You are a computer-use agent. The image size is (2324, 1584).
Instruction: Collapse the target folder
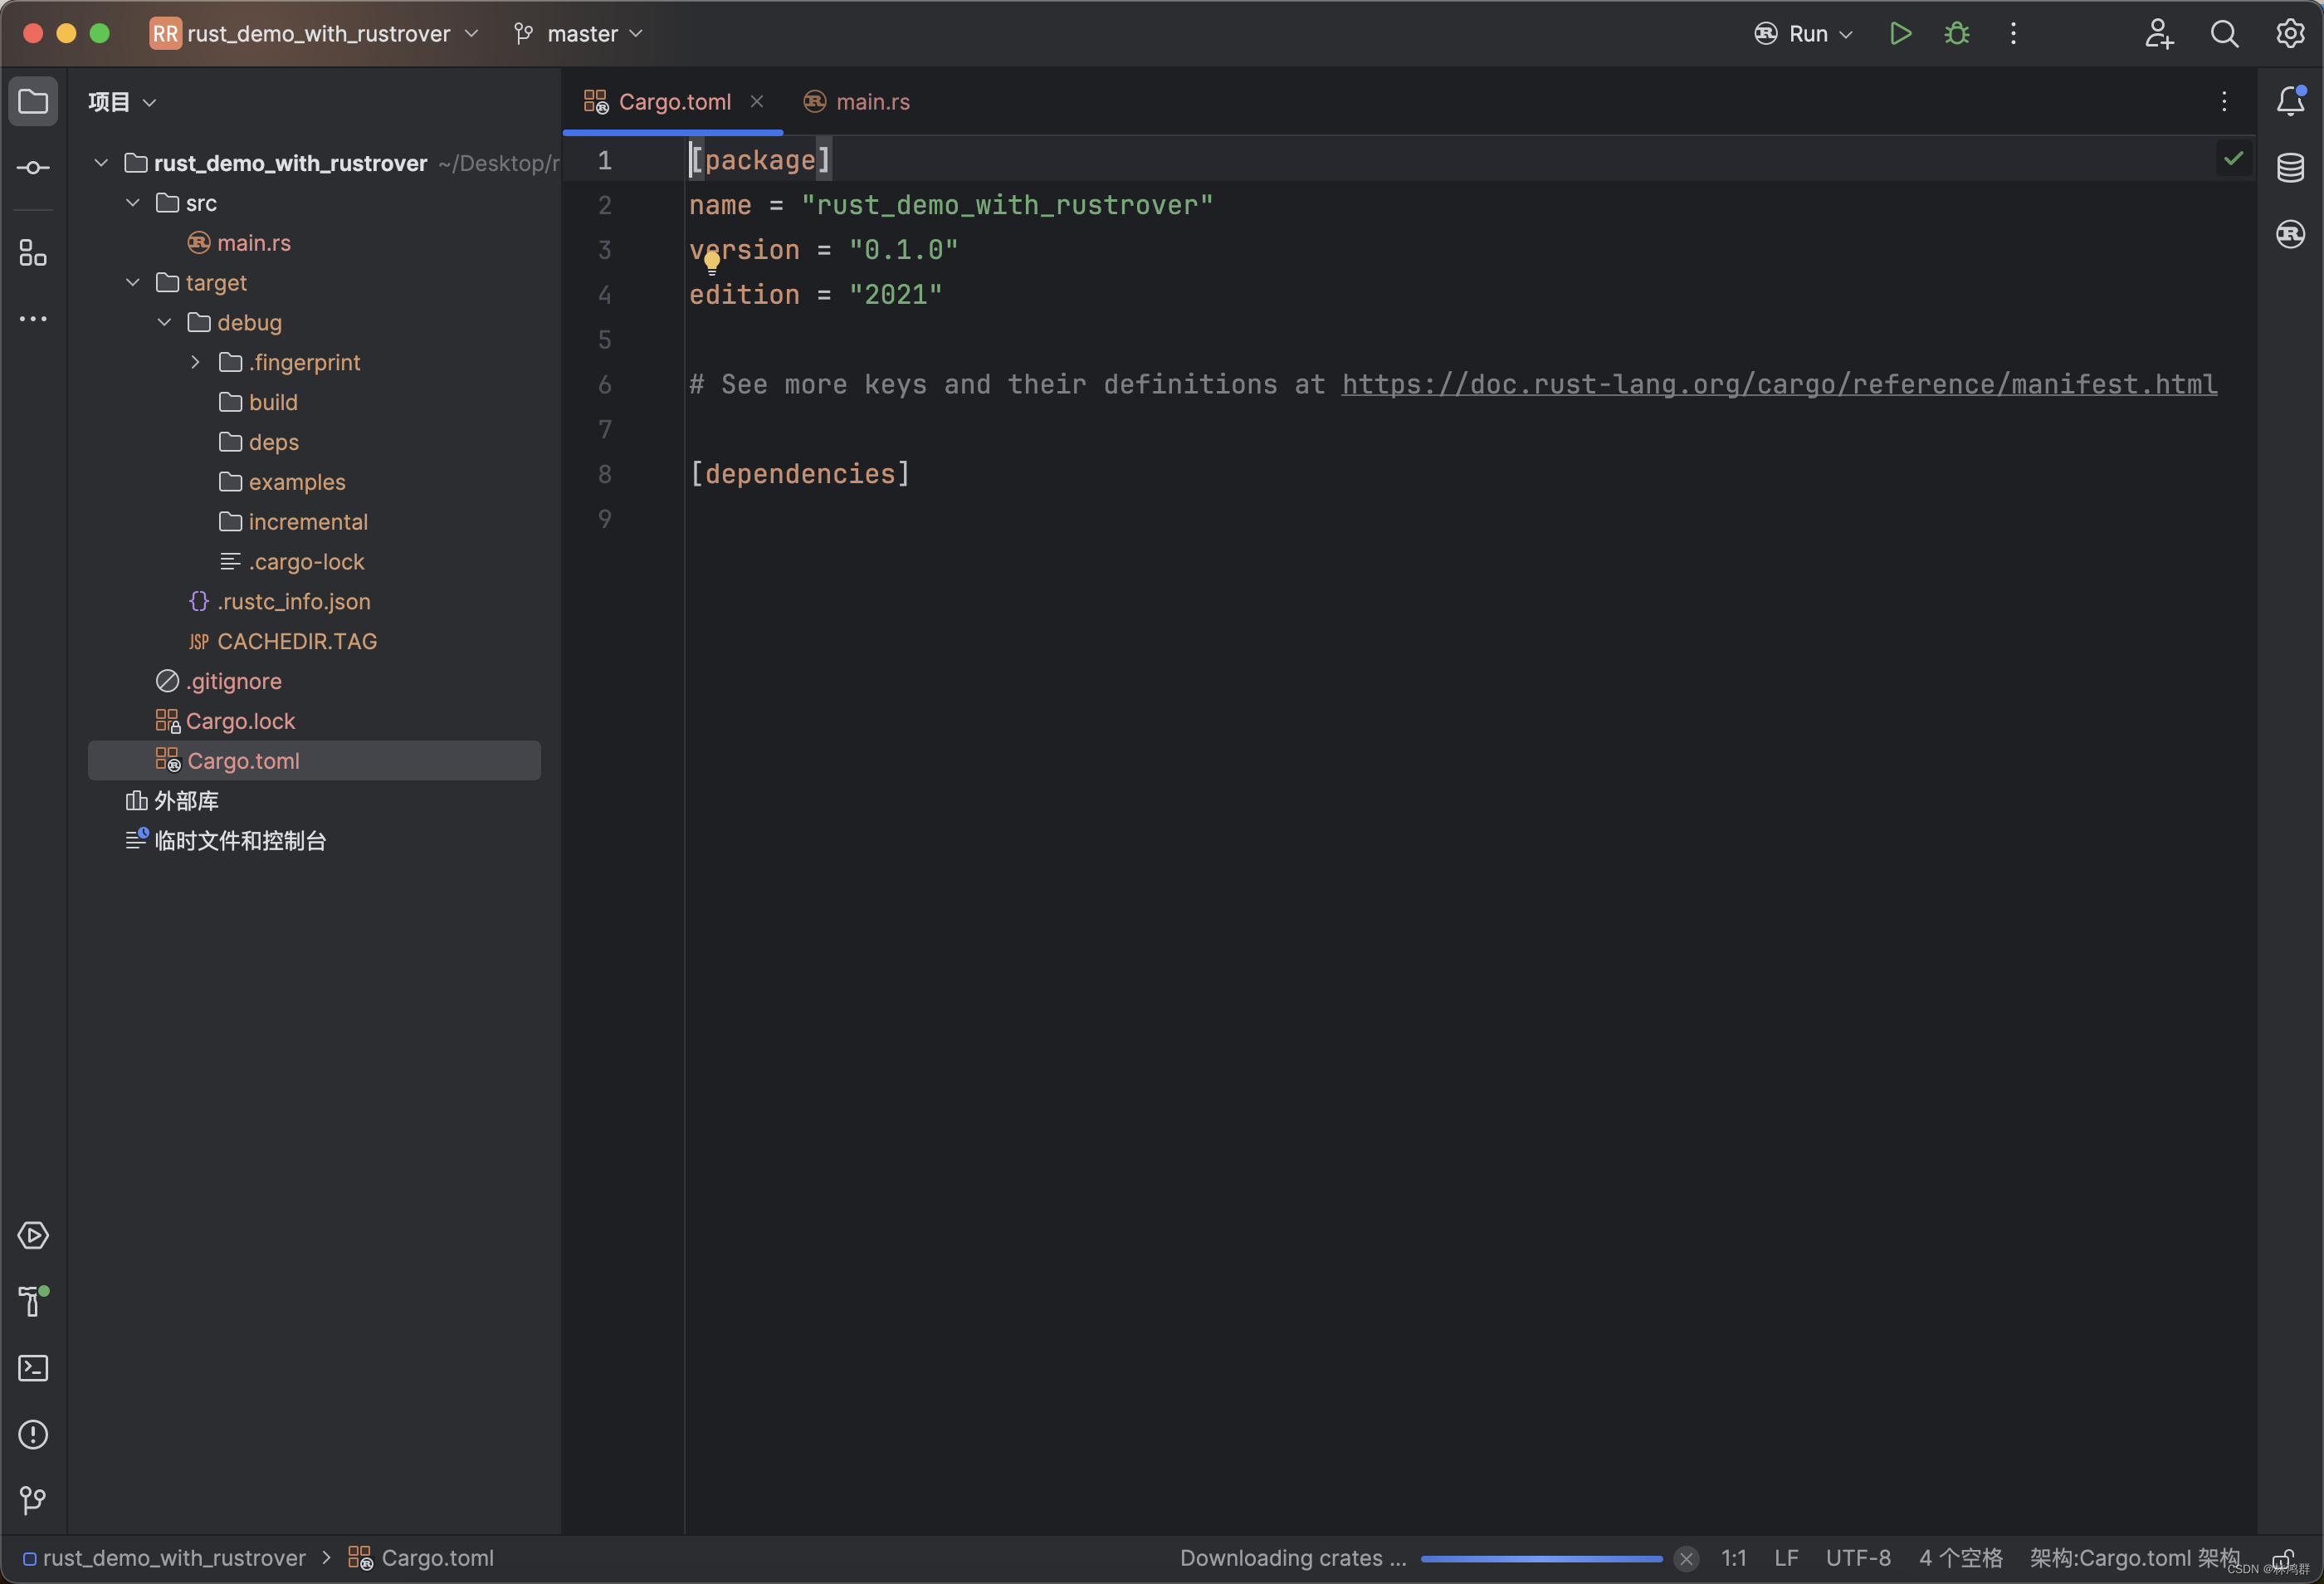click(x=133, y=283)
